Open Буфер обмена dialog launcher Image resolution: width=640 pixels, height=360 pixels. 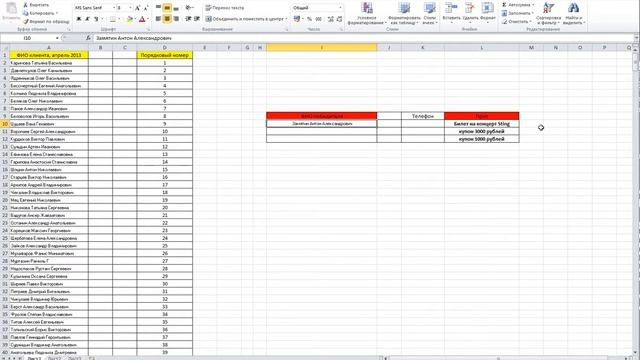(69, 30)
